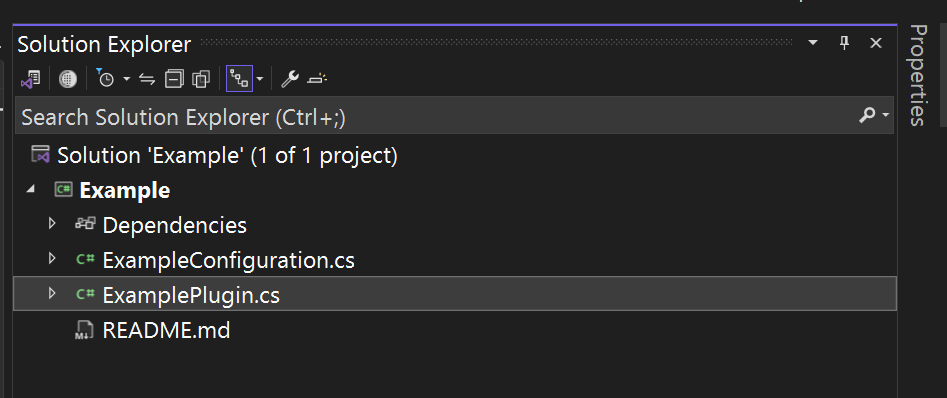
Task: Click the globe icon in Solution Explorer toolbar
Action: [x=68, y=79]
